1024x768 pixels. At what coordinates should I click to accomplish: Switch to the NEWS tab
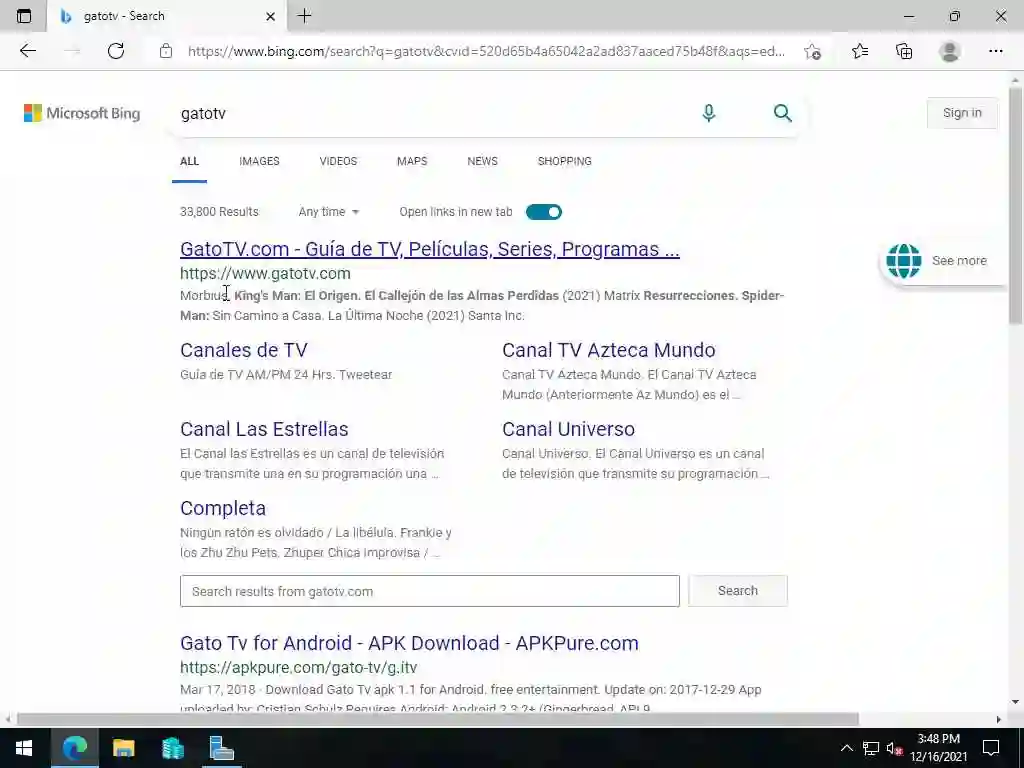pyautogui.click(x=483, y=161)
